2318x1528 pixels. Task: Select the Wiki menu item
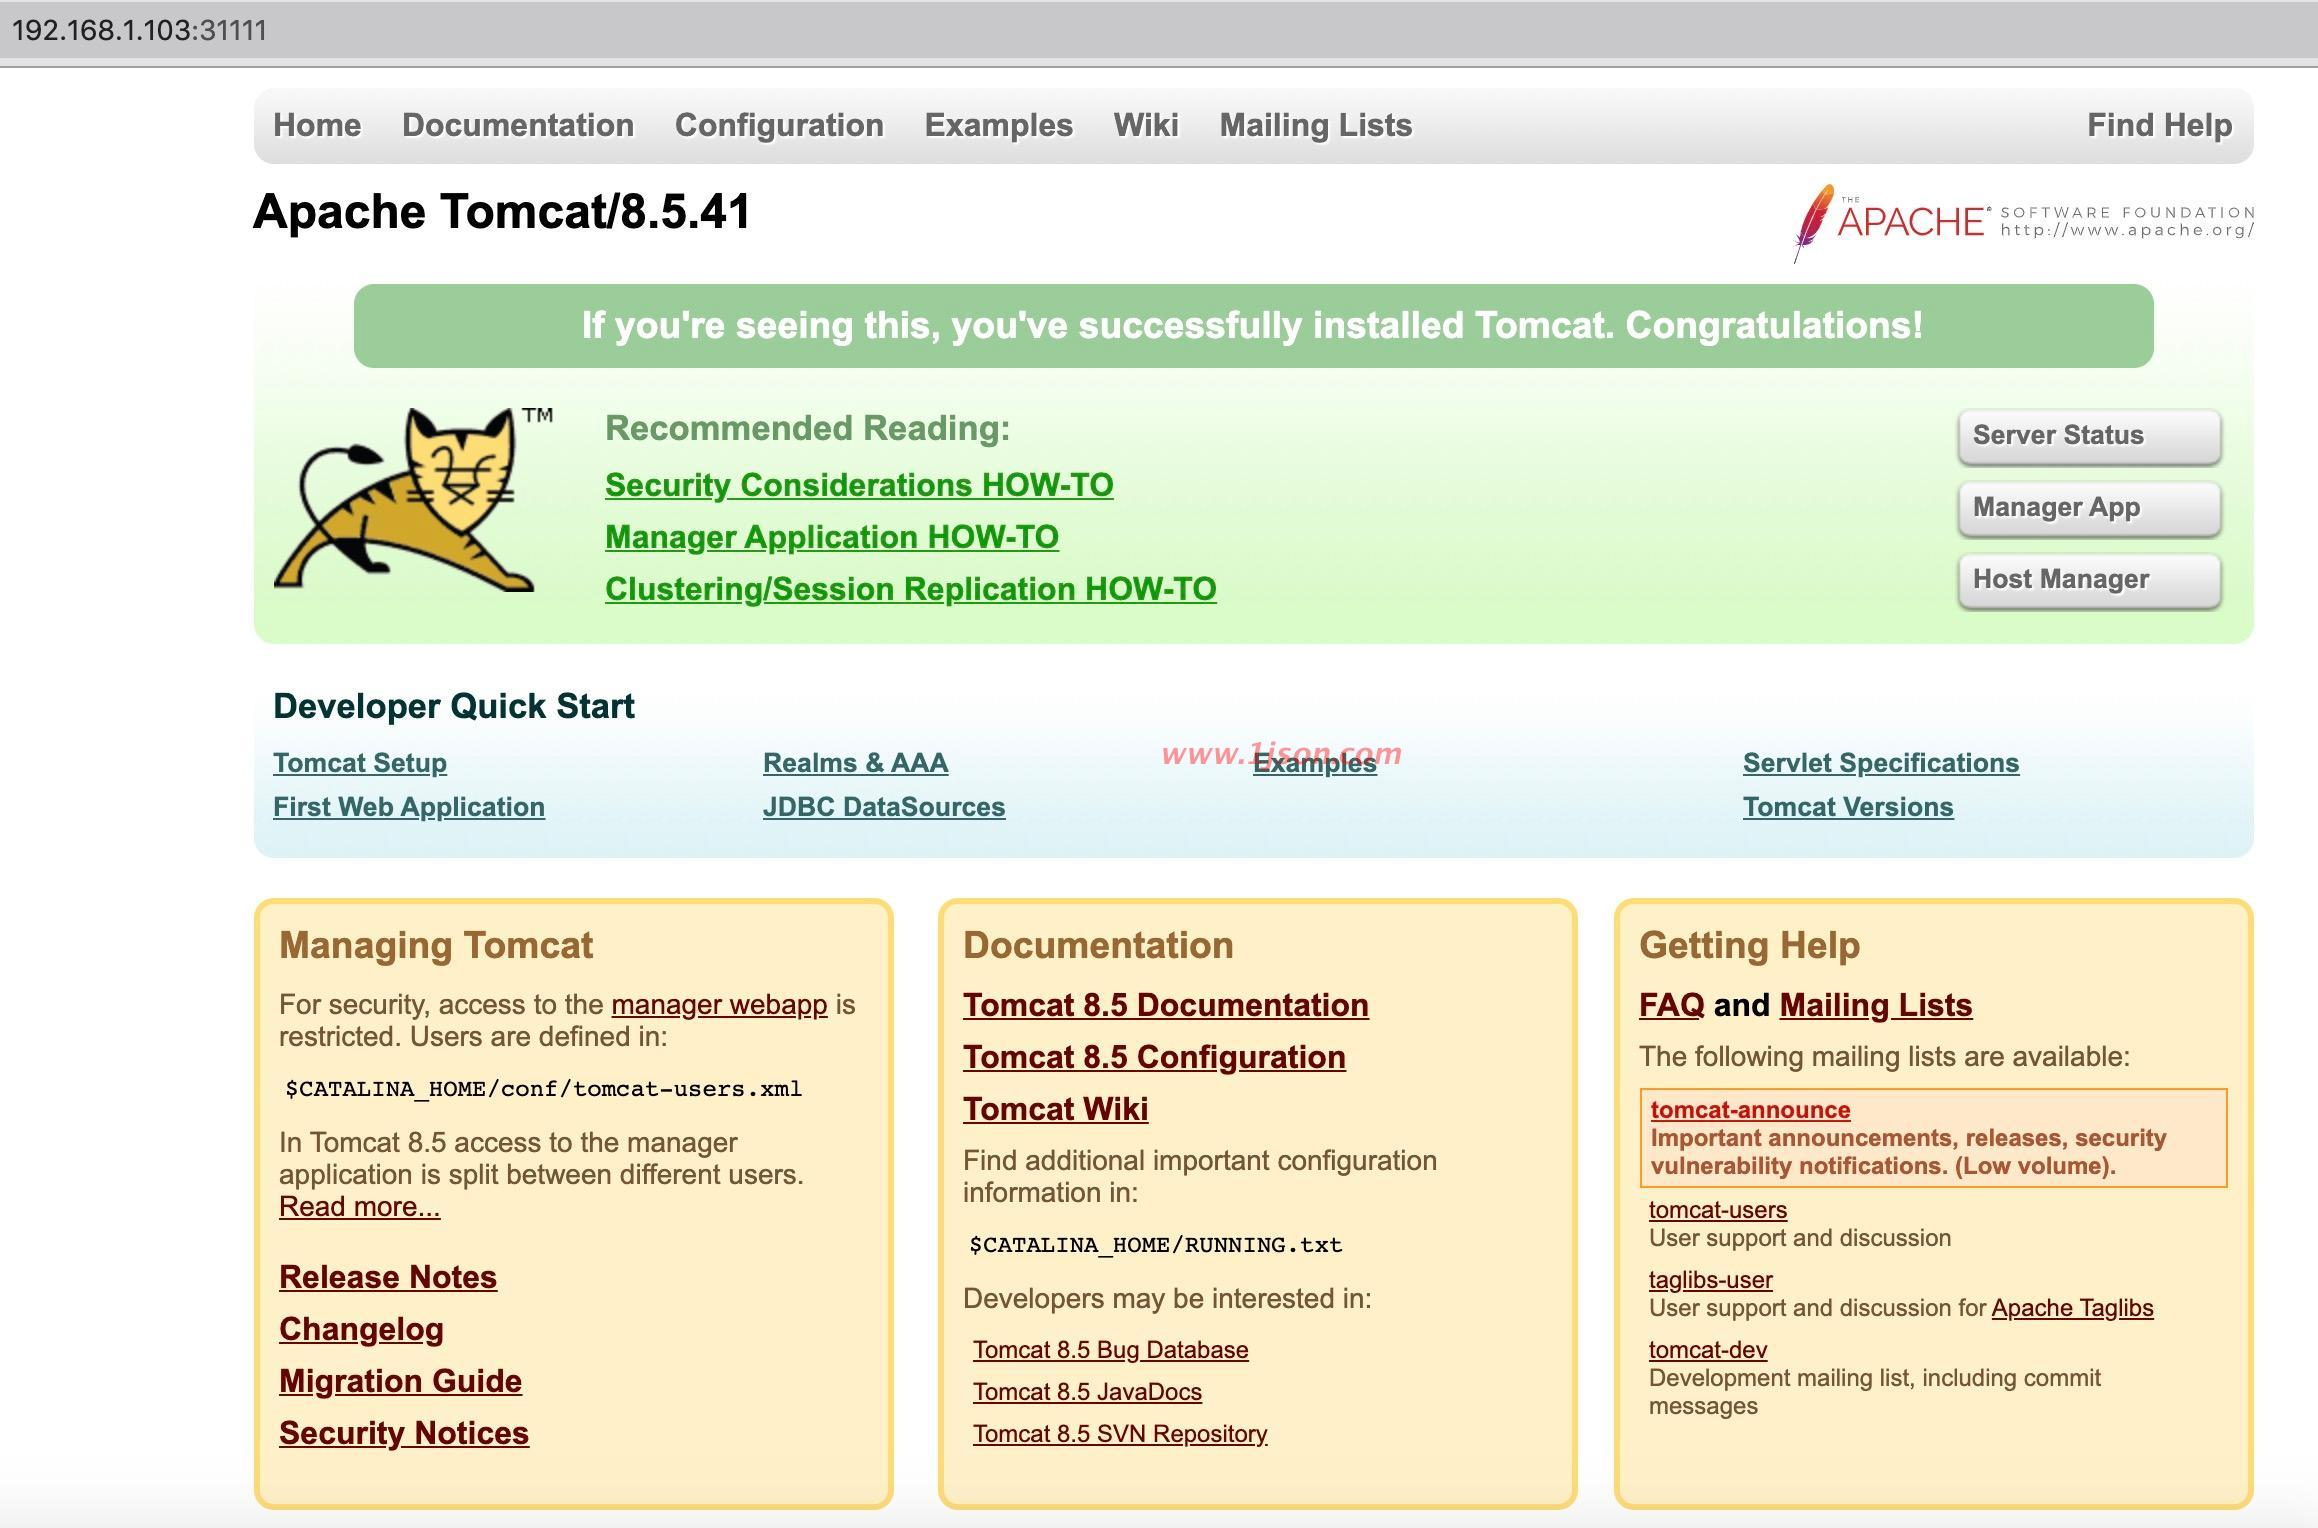1145,124
